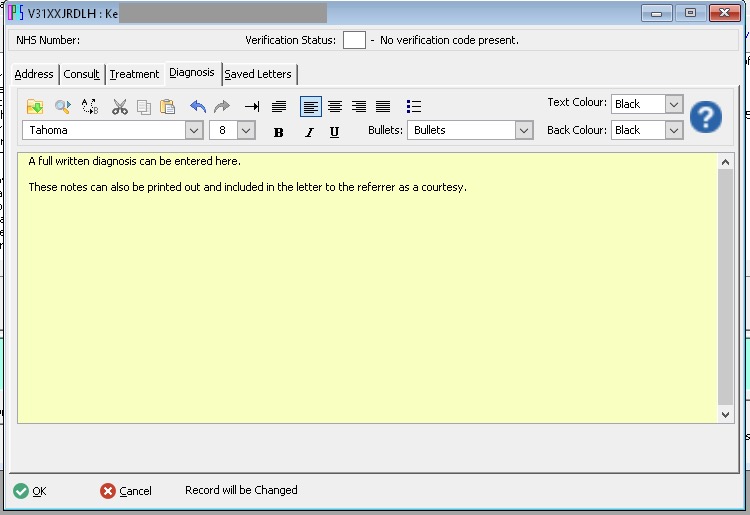The height and width of the screenshot is (515, 750).
Task: Click the bullet list icon
Action: pos(414,106)
